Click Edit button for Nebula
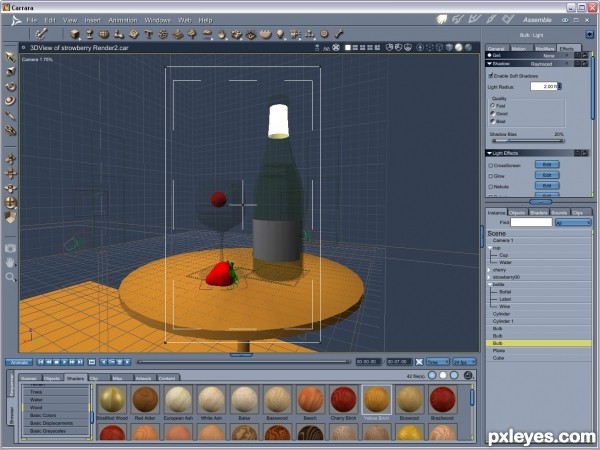 click(547, 186)
